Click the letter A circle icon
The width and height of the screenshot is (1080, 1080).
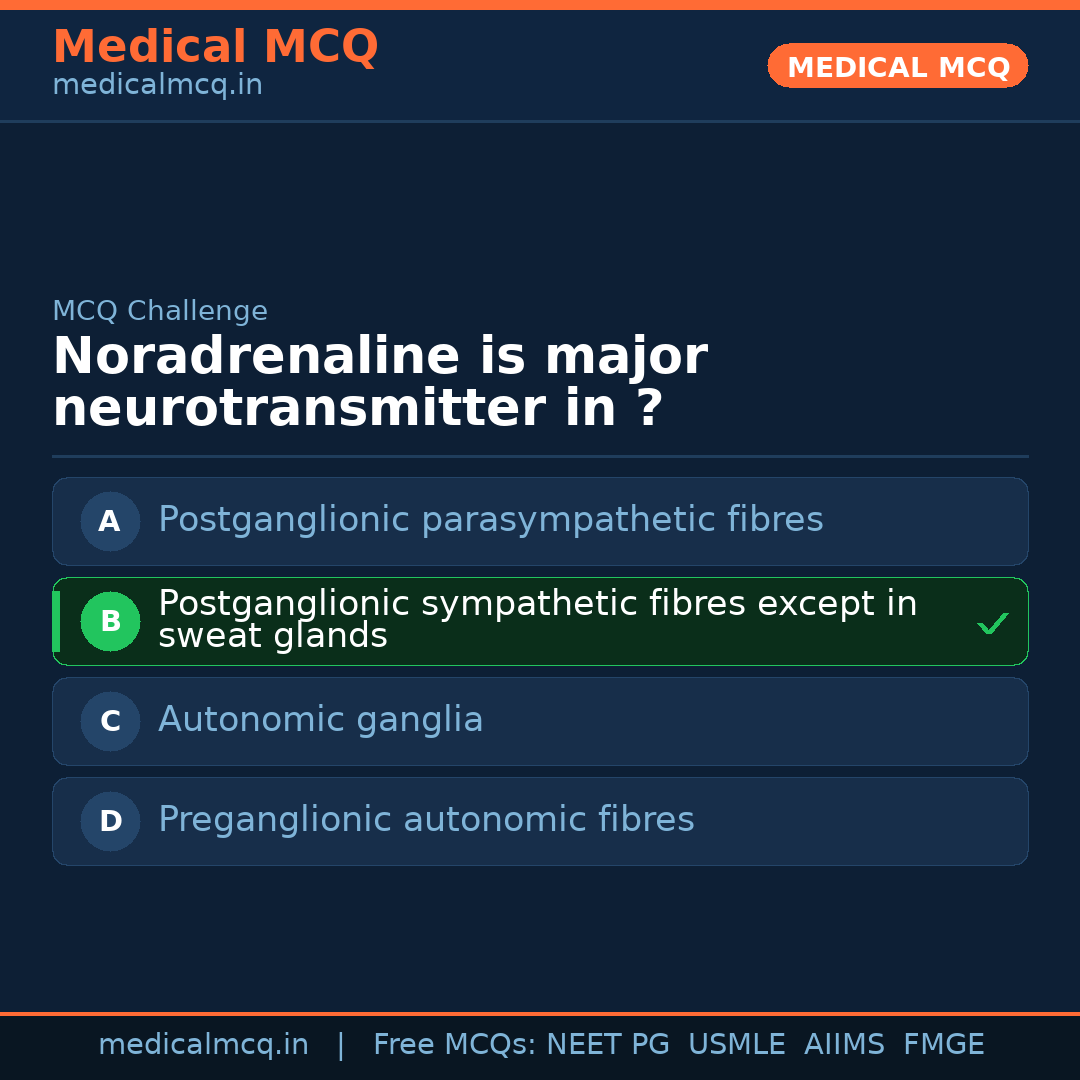(x=110, y=521)
